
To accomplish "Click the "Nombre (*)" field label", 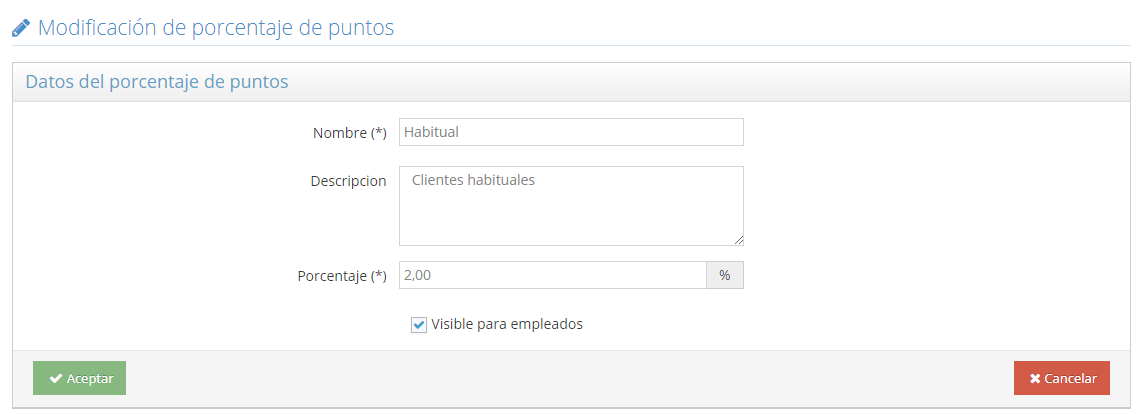I will click(x=350, y=133).
